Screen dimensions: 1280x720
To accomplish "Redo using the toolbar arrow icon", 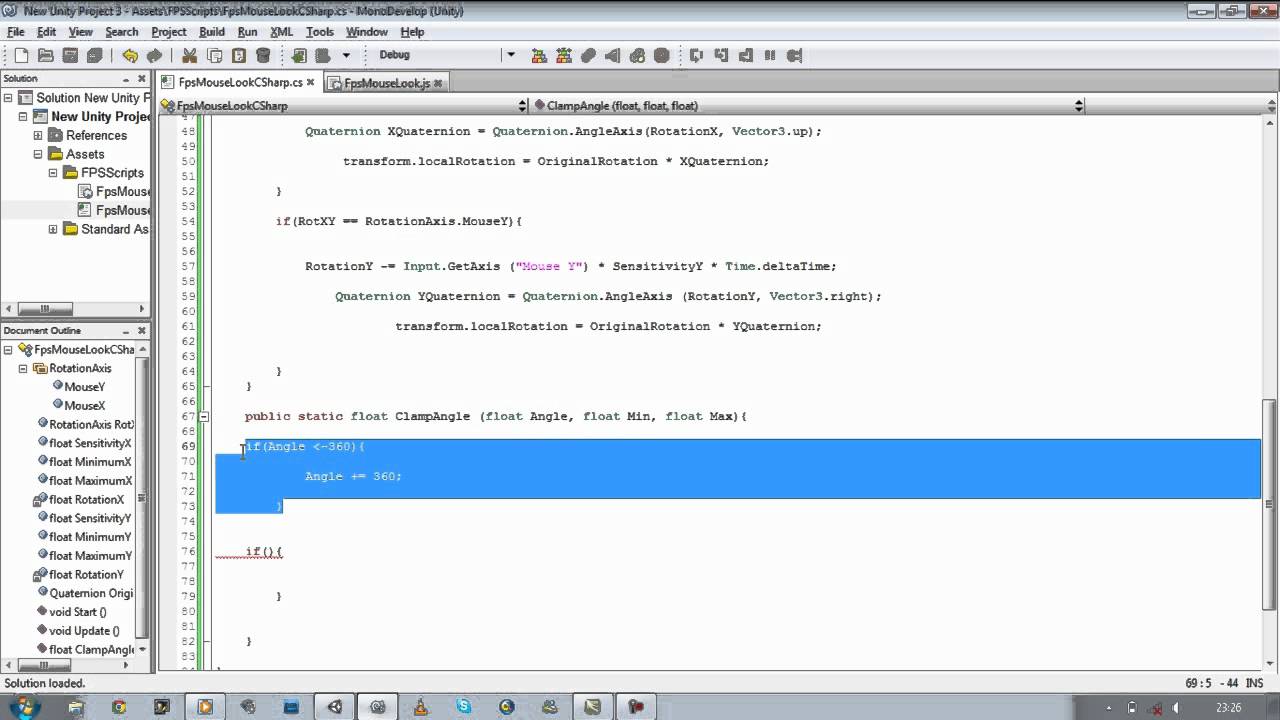I will click(x=154, y=56).
